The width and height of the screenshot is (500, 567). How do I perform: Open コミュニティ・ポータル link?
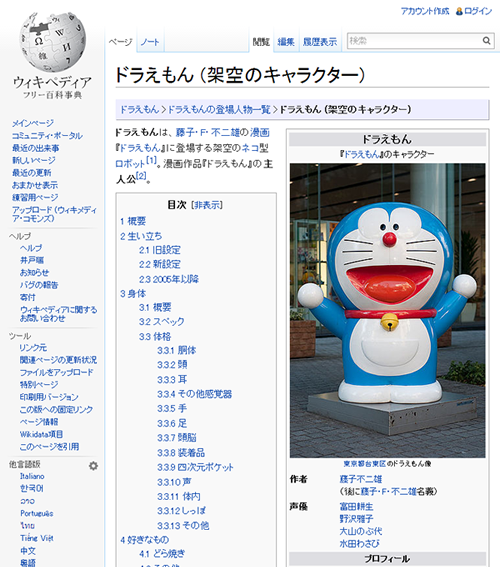click(47, 136)
